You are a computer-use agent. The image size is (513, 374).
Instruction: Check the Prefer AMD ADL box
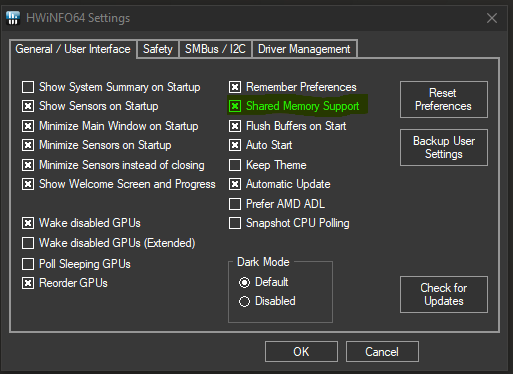[235, 204]
